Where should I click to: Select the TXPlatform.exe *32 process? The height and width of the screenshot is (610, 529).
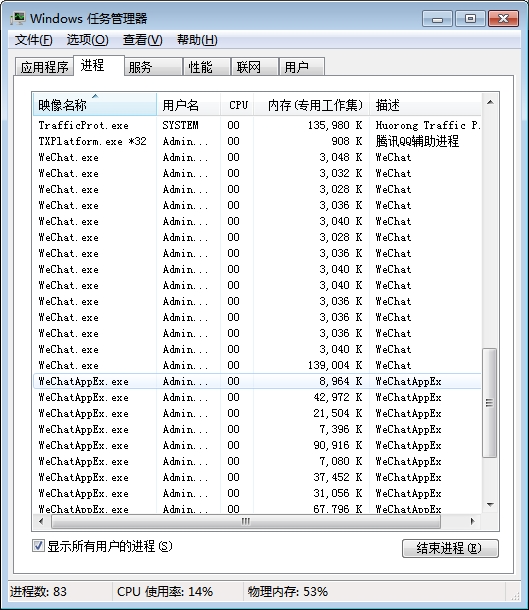257,141
